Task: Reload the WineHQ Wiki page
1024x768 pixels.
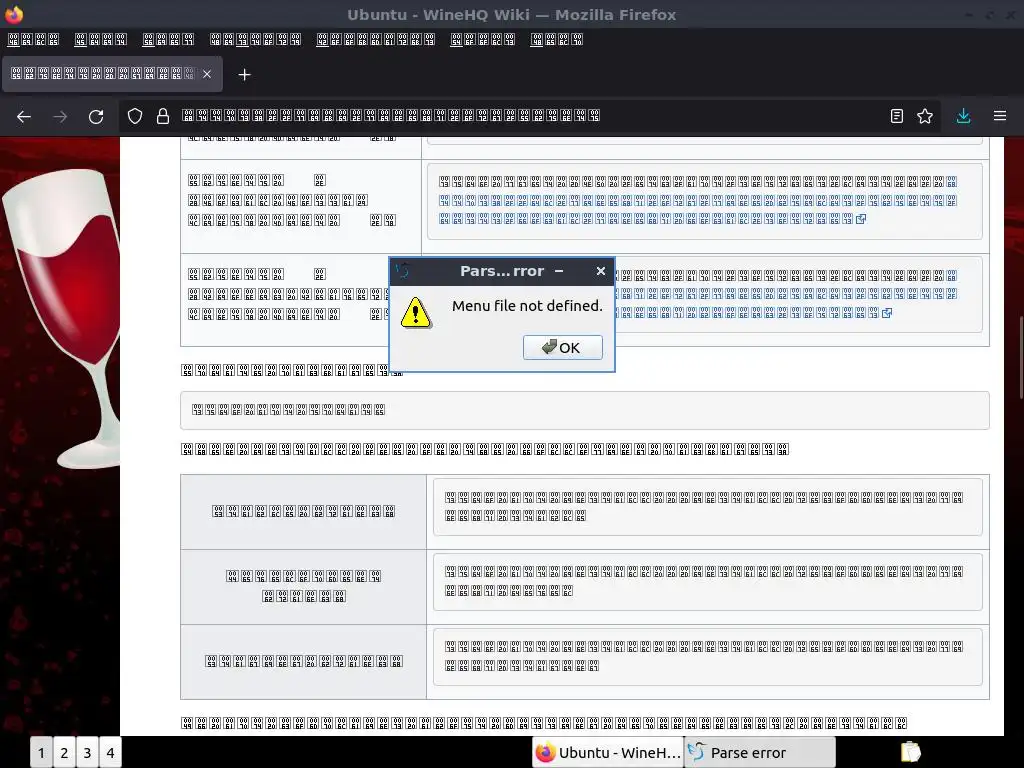Action: (x=96, y=116)
